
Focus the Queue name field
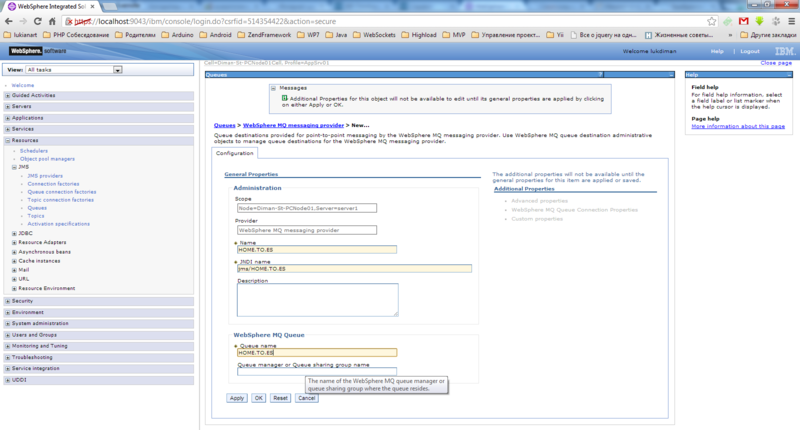pyautogui.click(x=317, y=353)
